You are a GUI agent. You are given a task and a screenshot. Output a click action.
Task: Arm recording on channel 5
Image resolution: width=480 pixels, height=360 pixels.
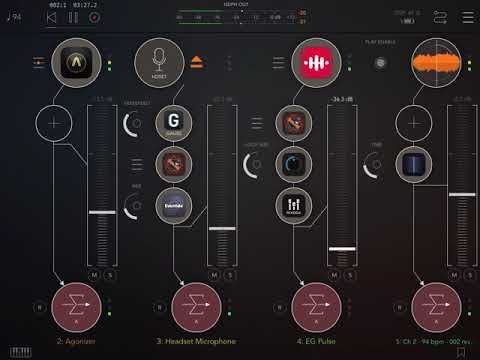[x=400, y=307]
